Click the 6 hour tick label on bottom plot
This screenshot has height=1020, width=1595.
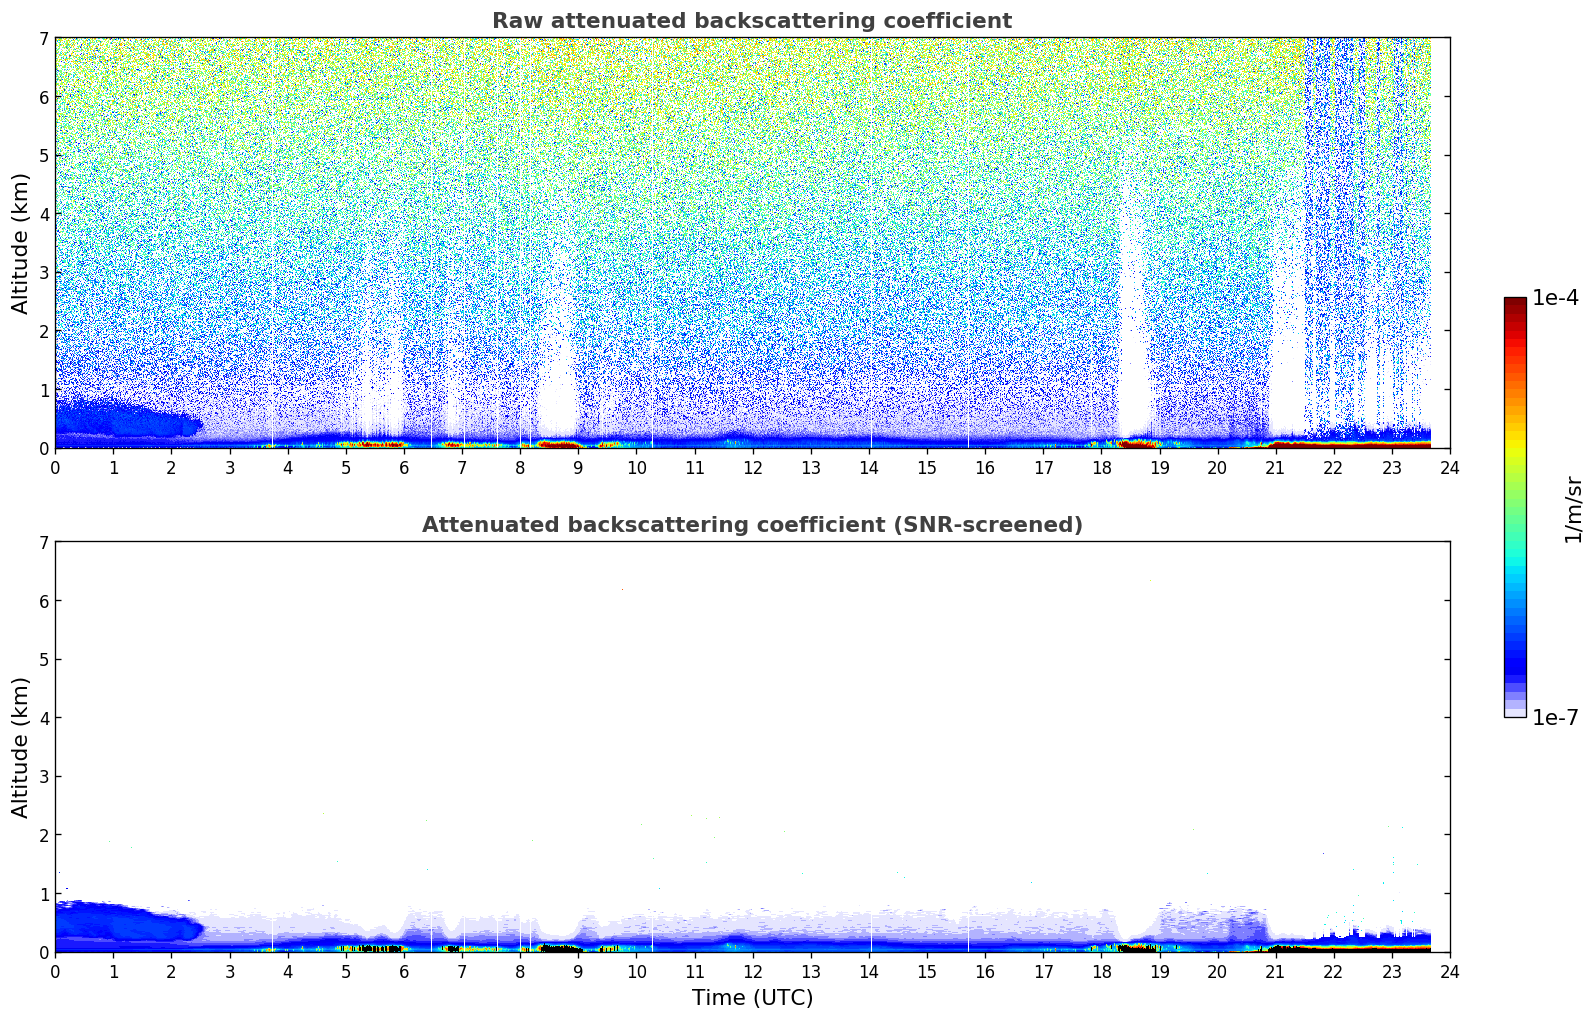(404, 972)
